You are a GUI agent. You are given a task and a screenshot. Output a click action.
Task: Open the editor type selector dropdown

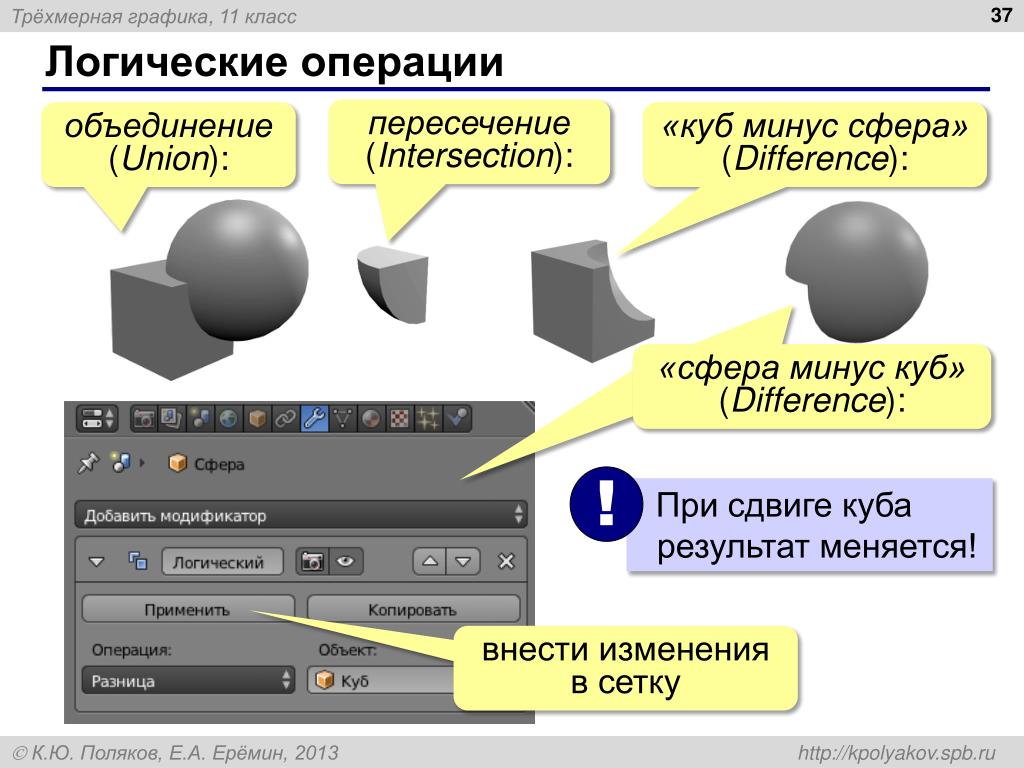click(x=97, y=419)
